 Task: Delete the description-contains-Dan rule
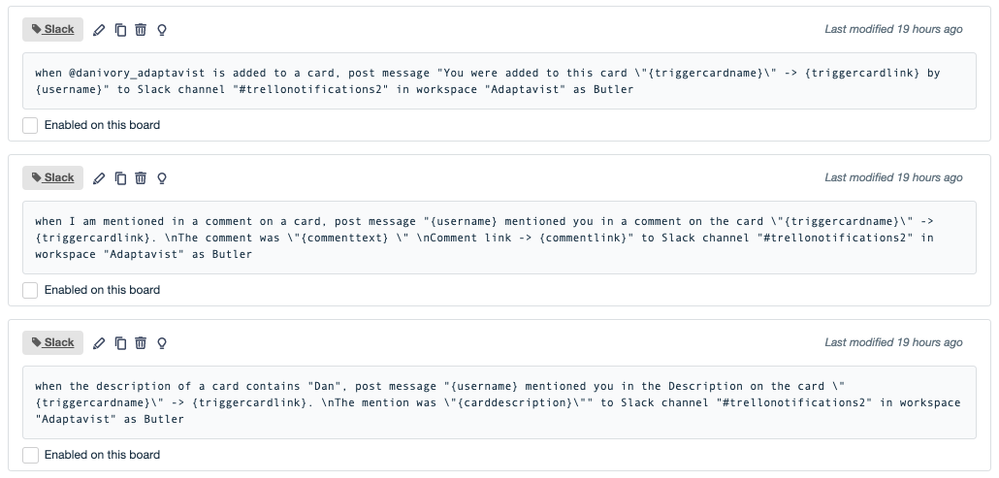coord(141,343)
